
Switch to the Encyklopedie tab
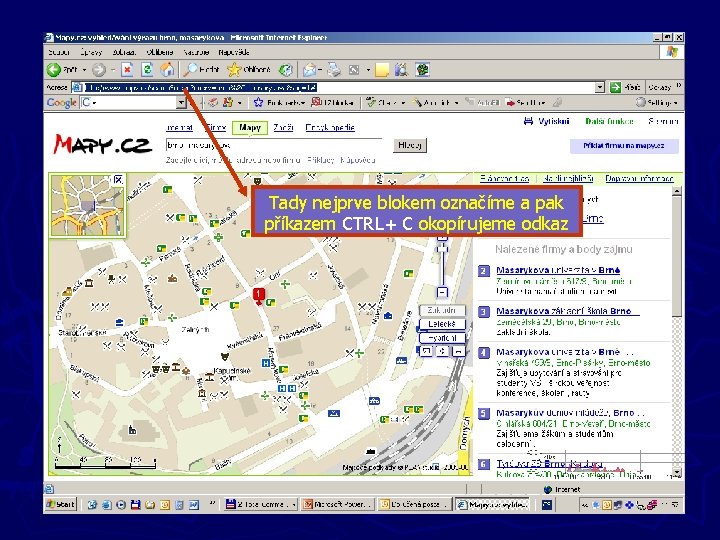[x=330, y=128]
